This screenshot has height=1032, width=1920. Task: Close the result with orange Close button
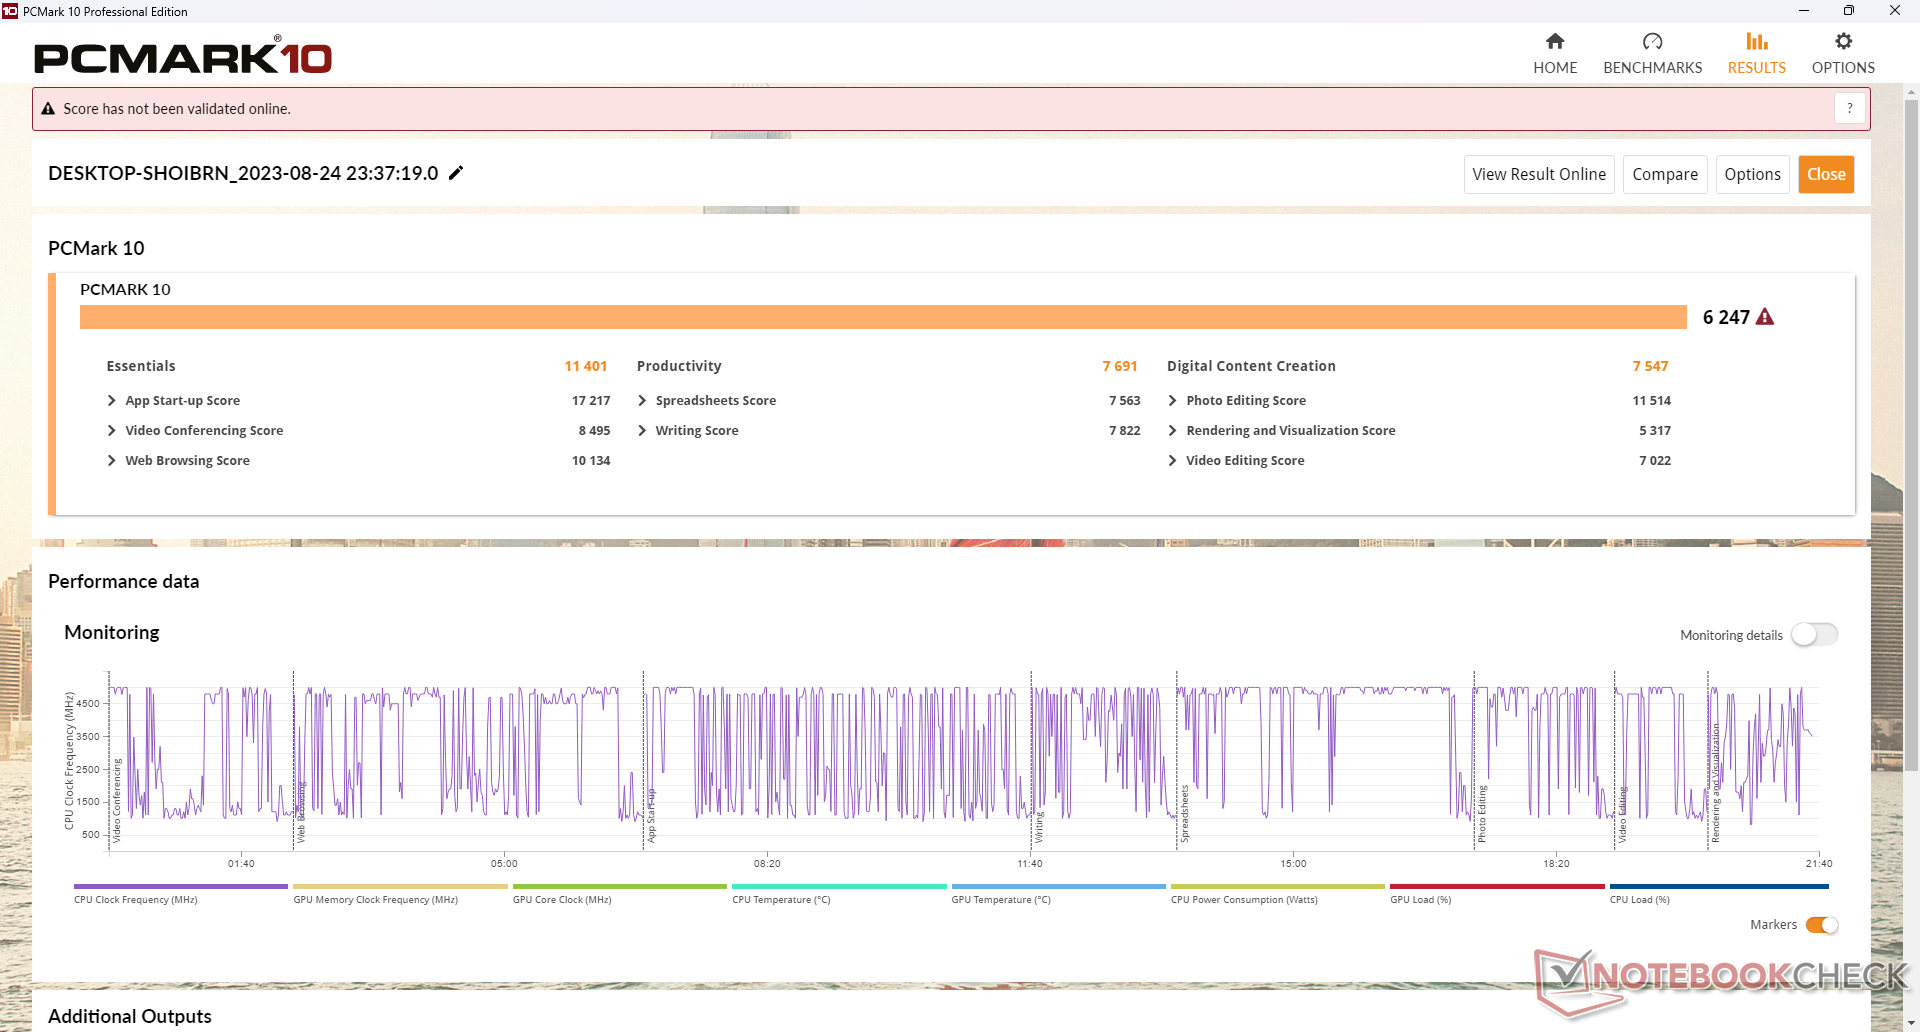coord(1826,174)
